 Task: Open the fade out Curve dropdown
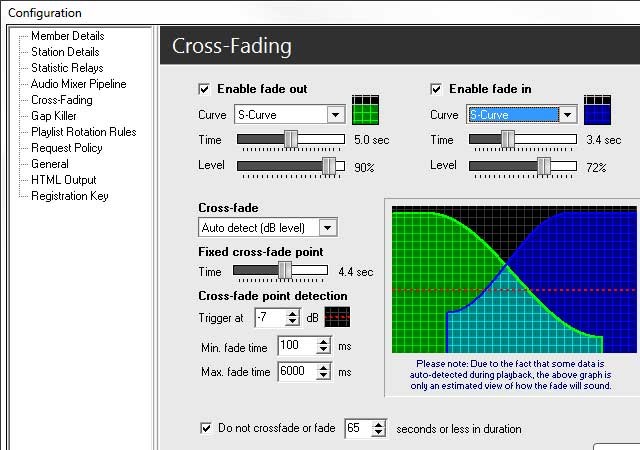[x=336, y=115]
